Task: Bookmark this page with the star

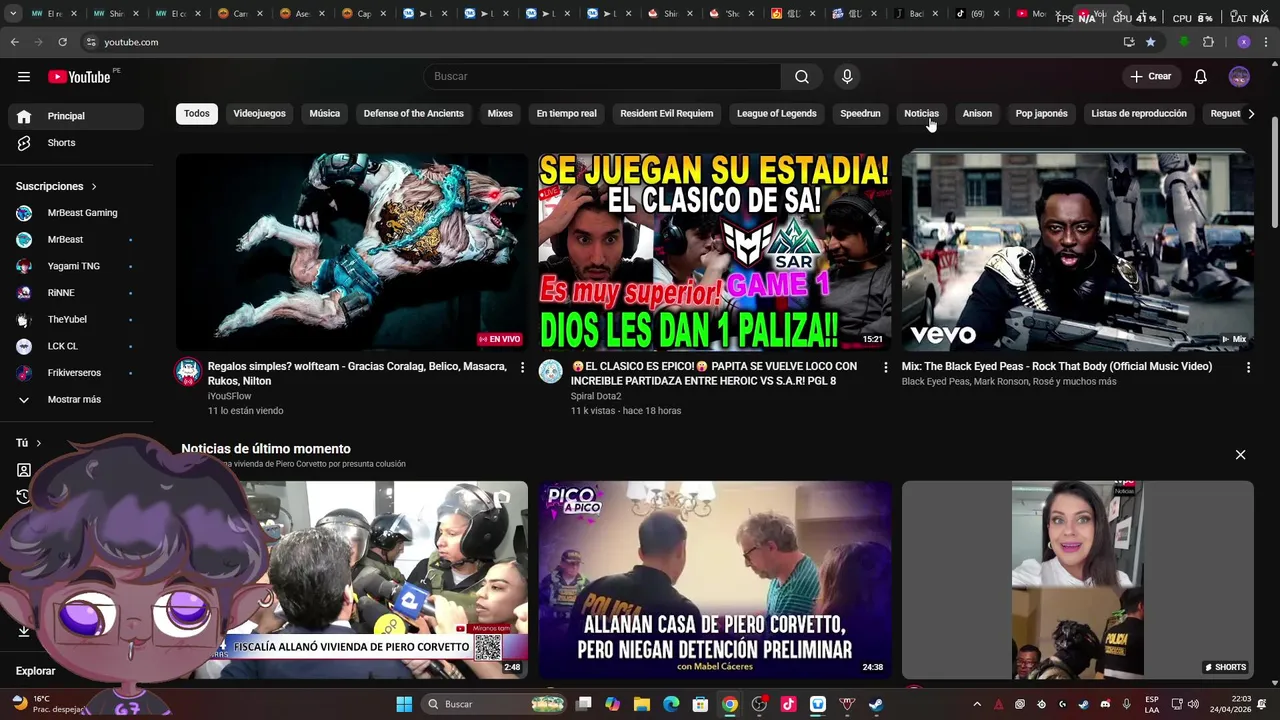Action: 1150,42
